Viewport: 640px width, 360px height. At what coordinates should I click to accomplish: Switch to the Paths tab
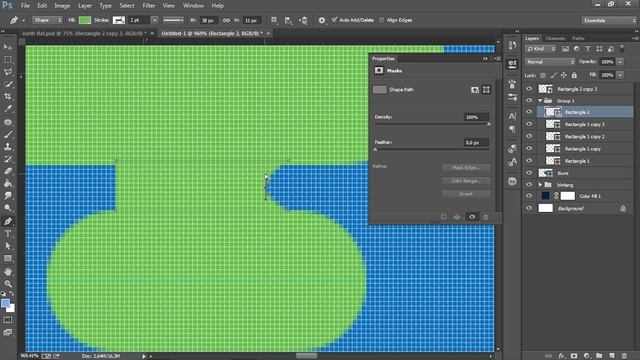click(578, 38)
